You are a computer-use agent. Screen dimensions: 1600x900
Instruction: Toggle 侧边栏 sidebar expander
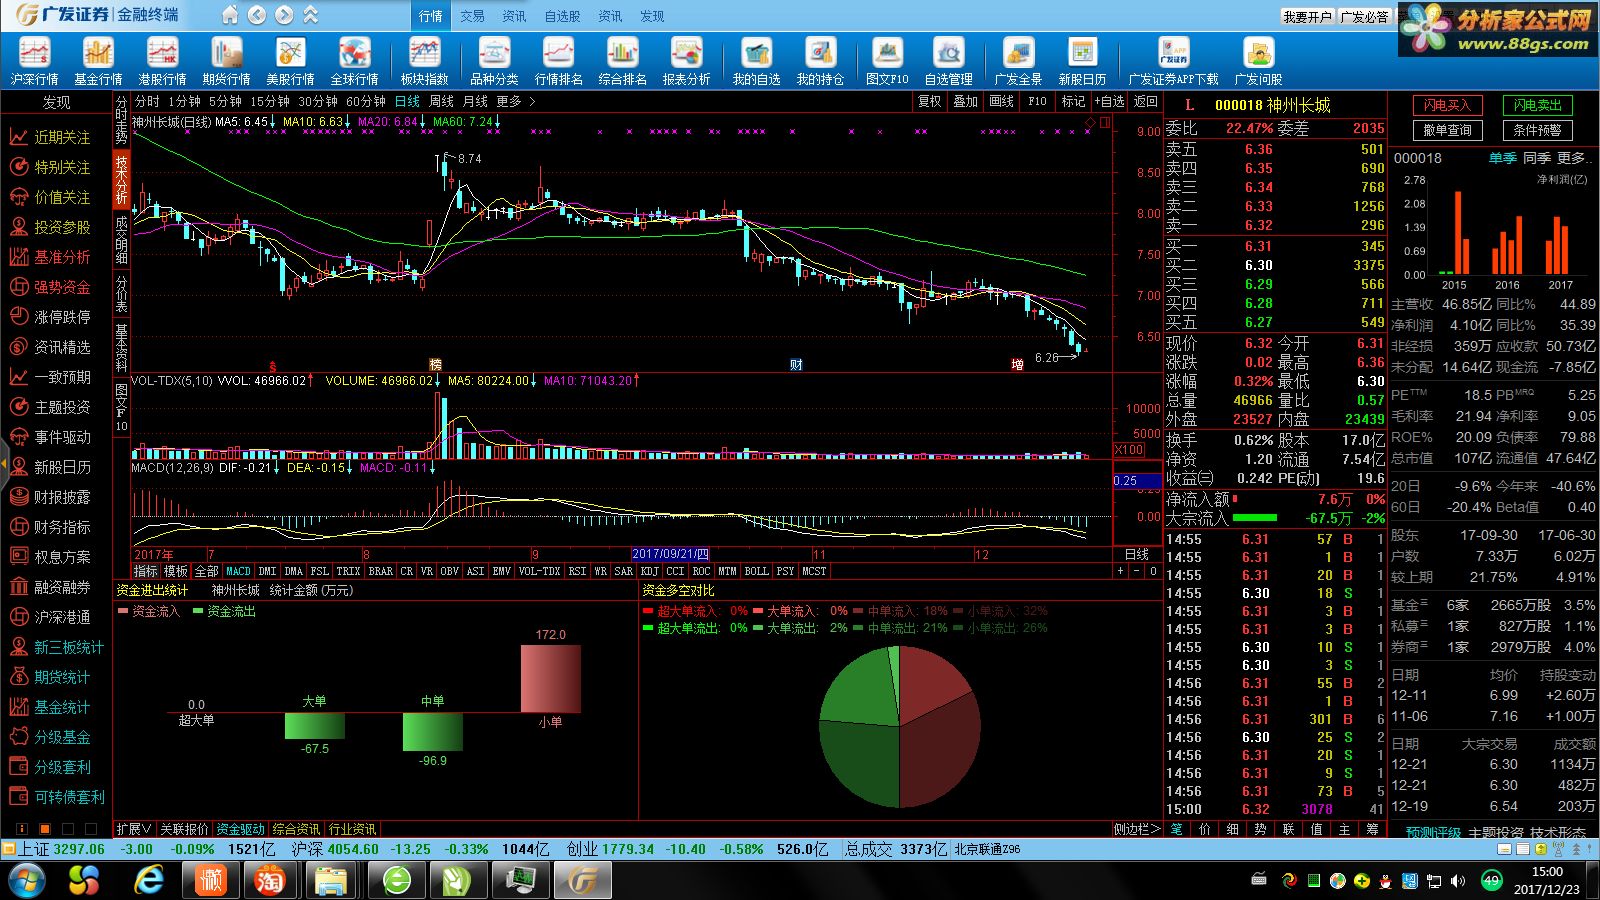pyautogui.click(x=1137, y=829)
